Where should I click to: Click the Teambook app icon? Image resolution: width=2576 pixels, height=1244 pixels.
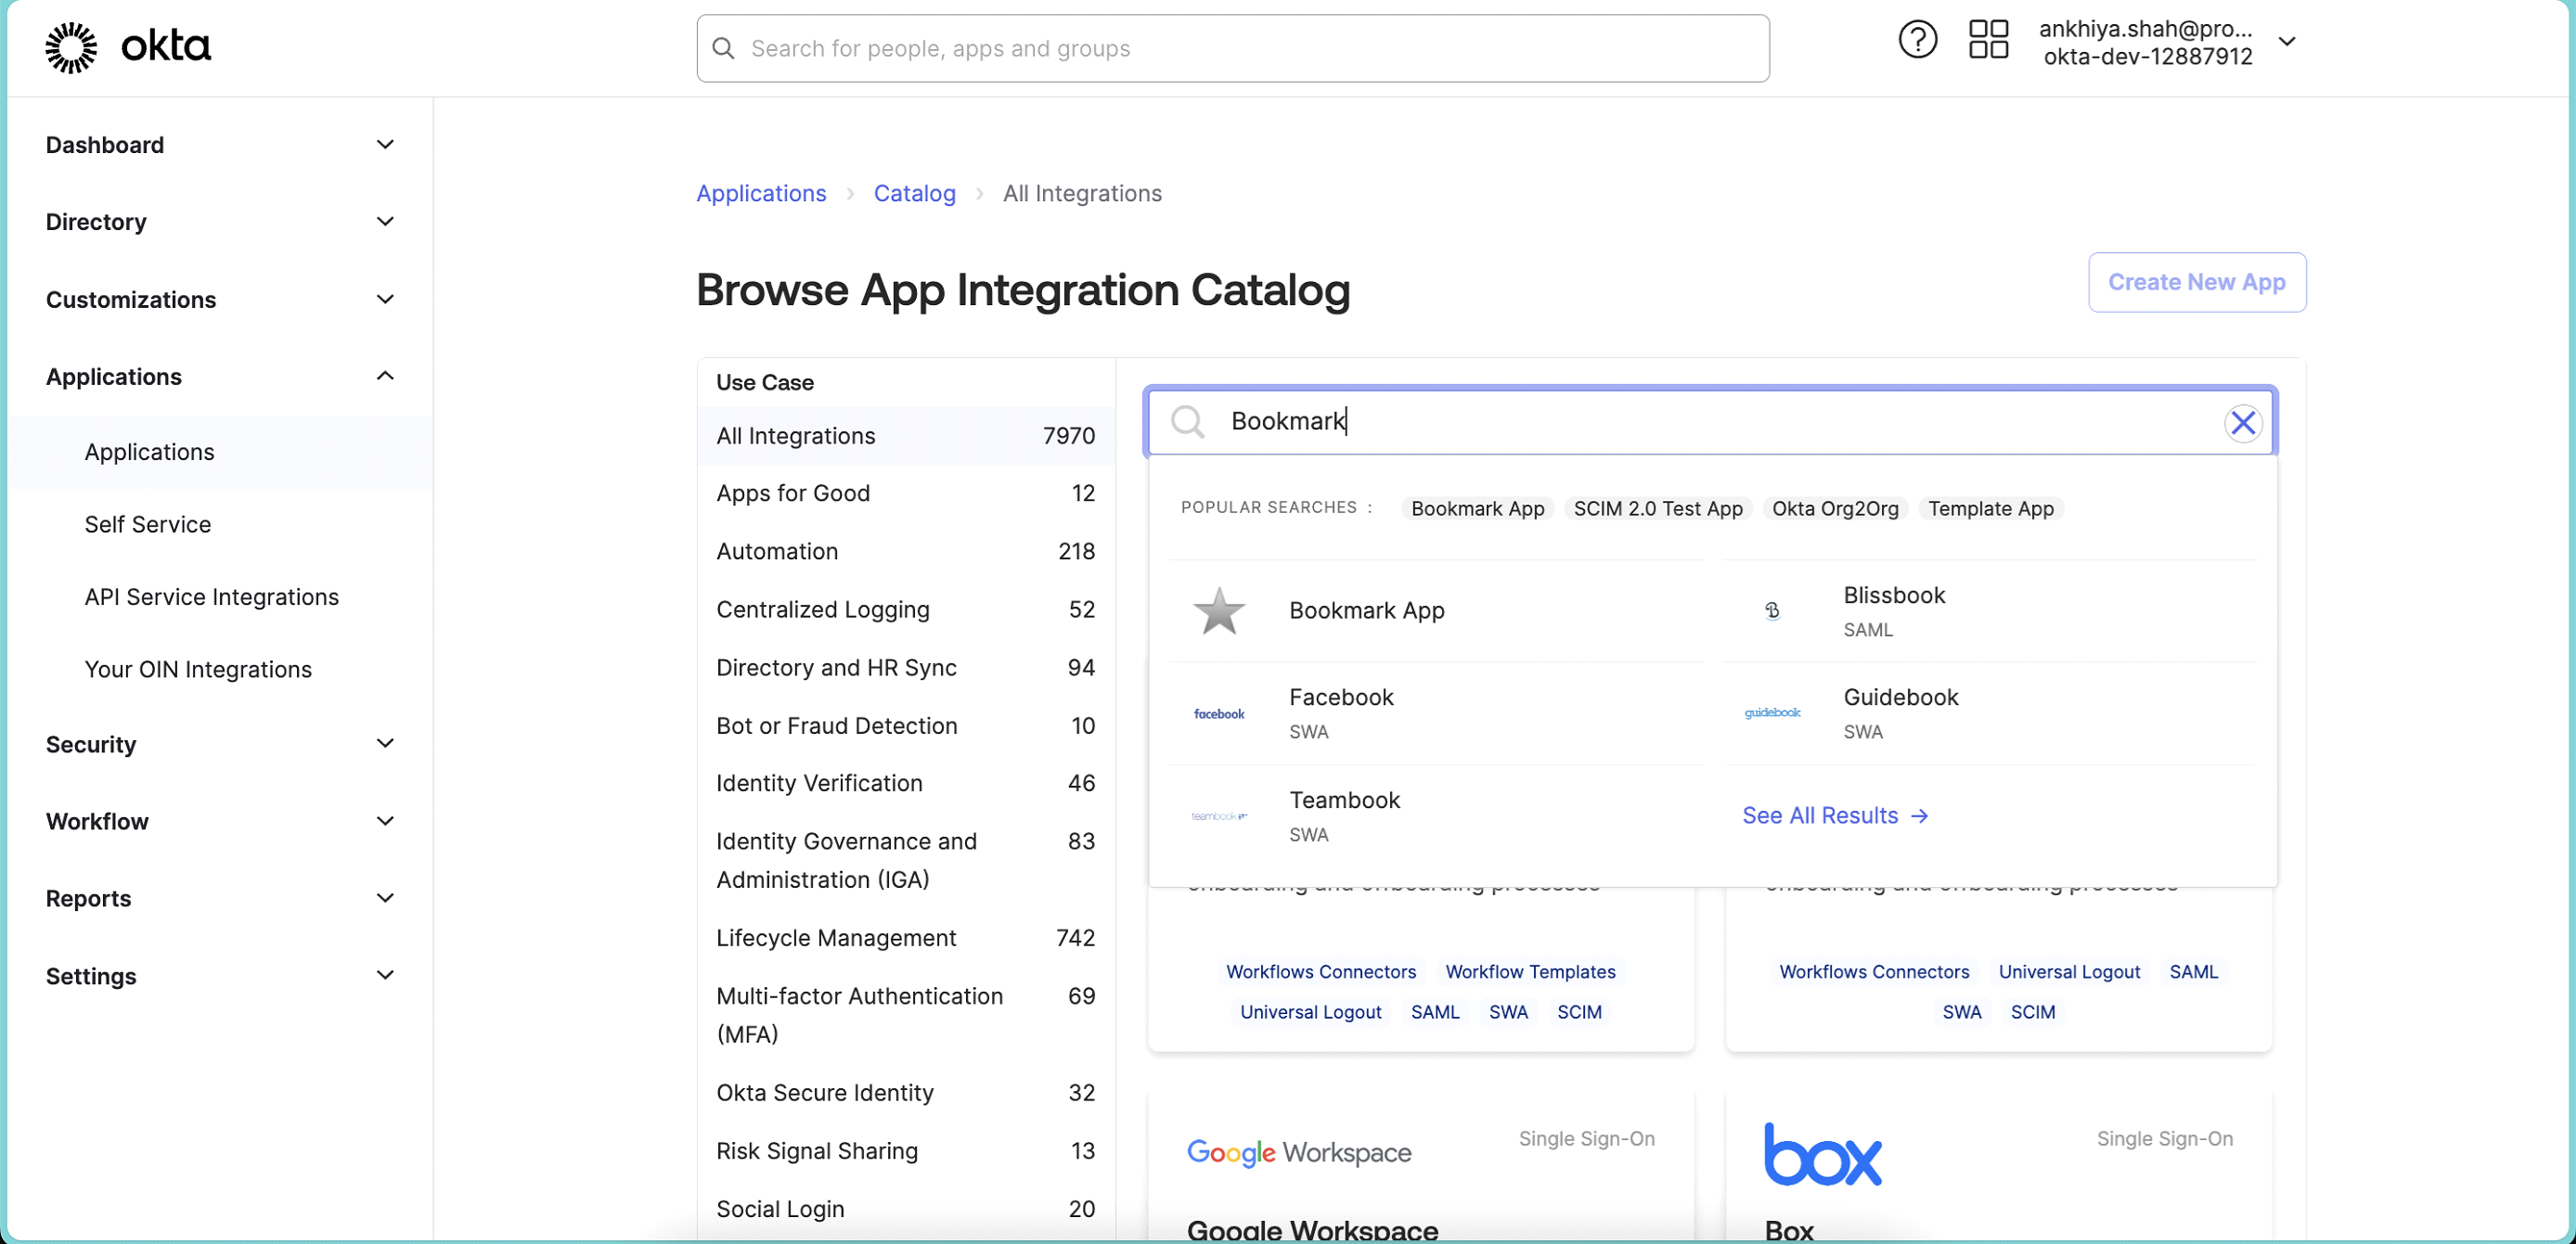pyautogui.click(x=1218, y=815)
